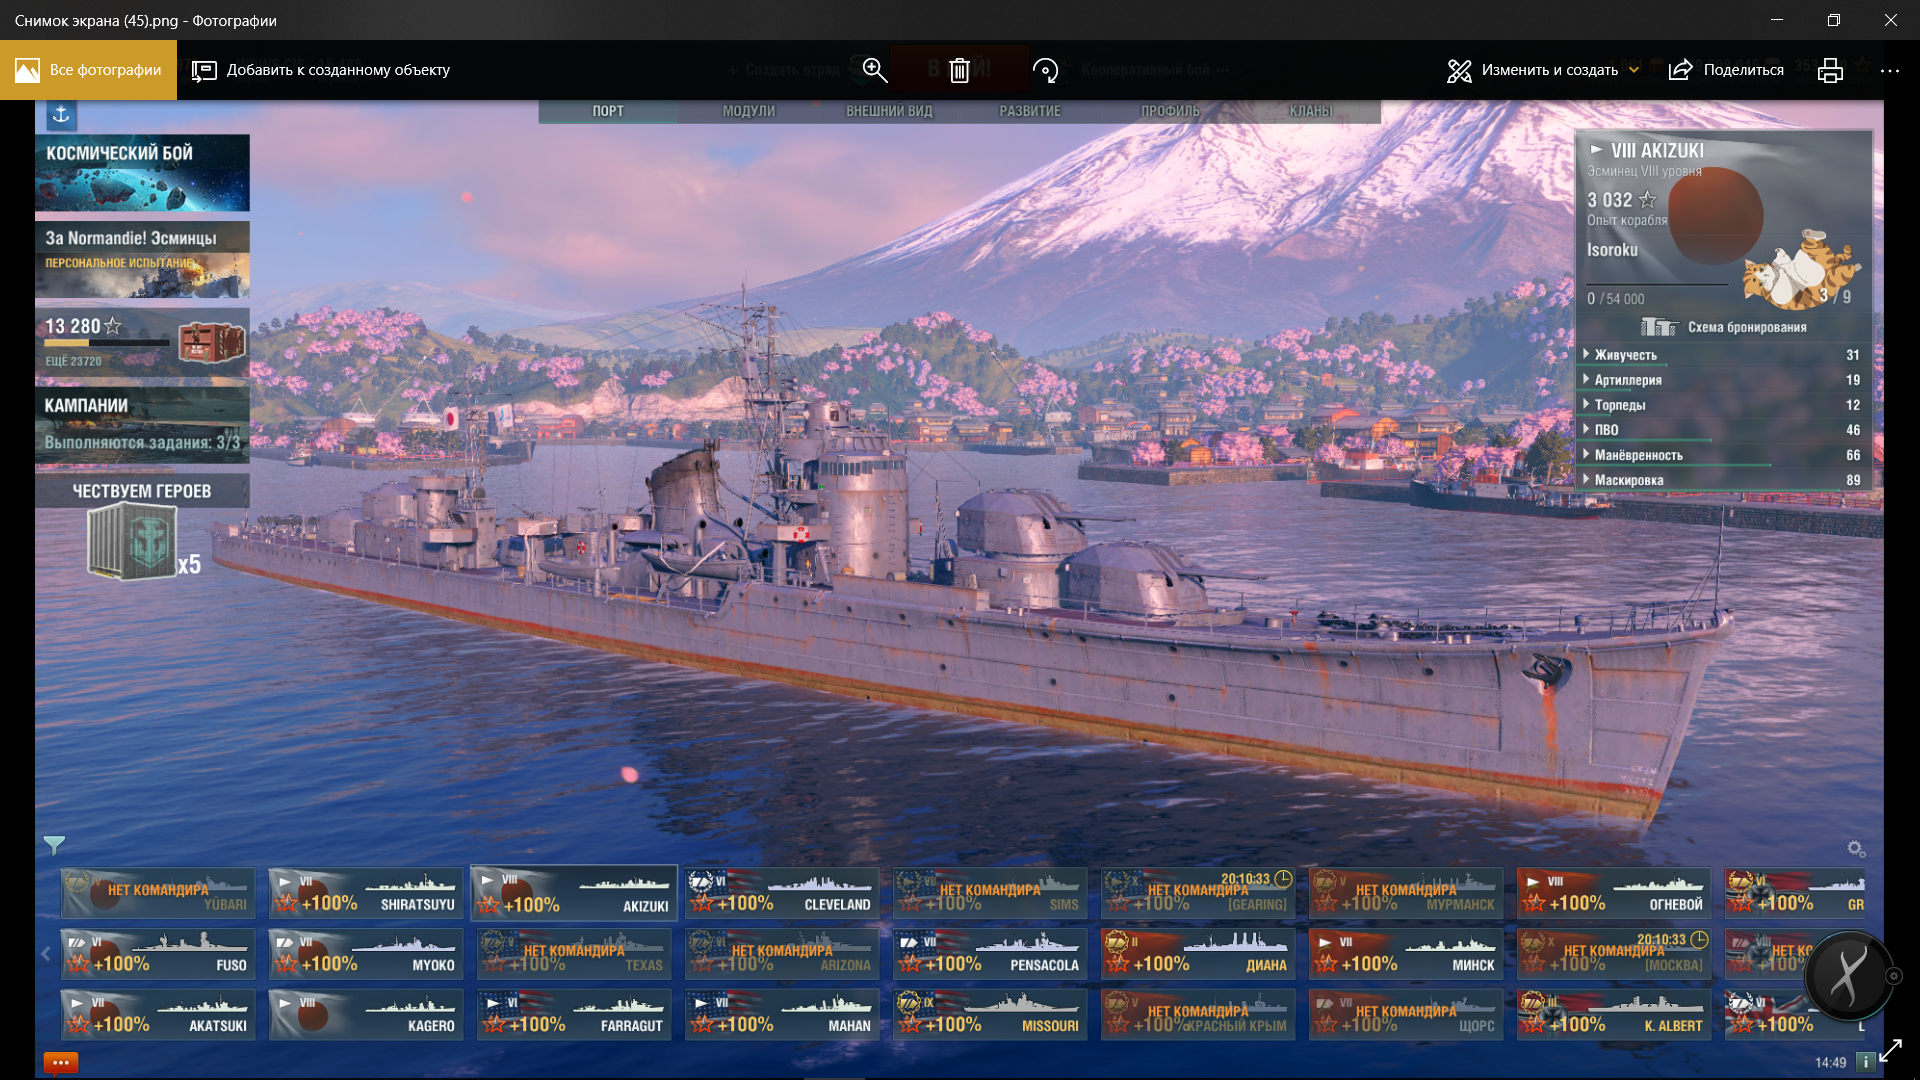The height and width of the screenshot is (1080, 1920).
Task: Expand the Маскировка parameter
Action: 1722,480
